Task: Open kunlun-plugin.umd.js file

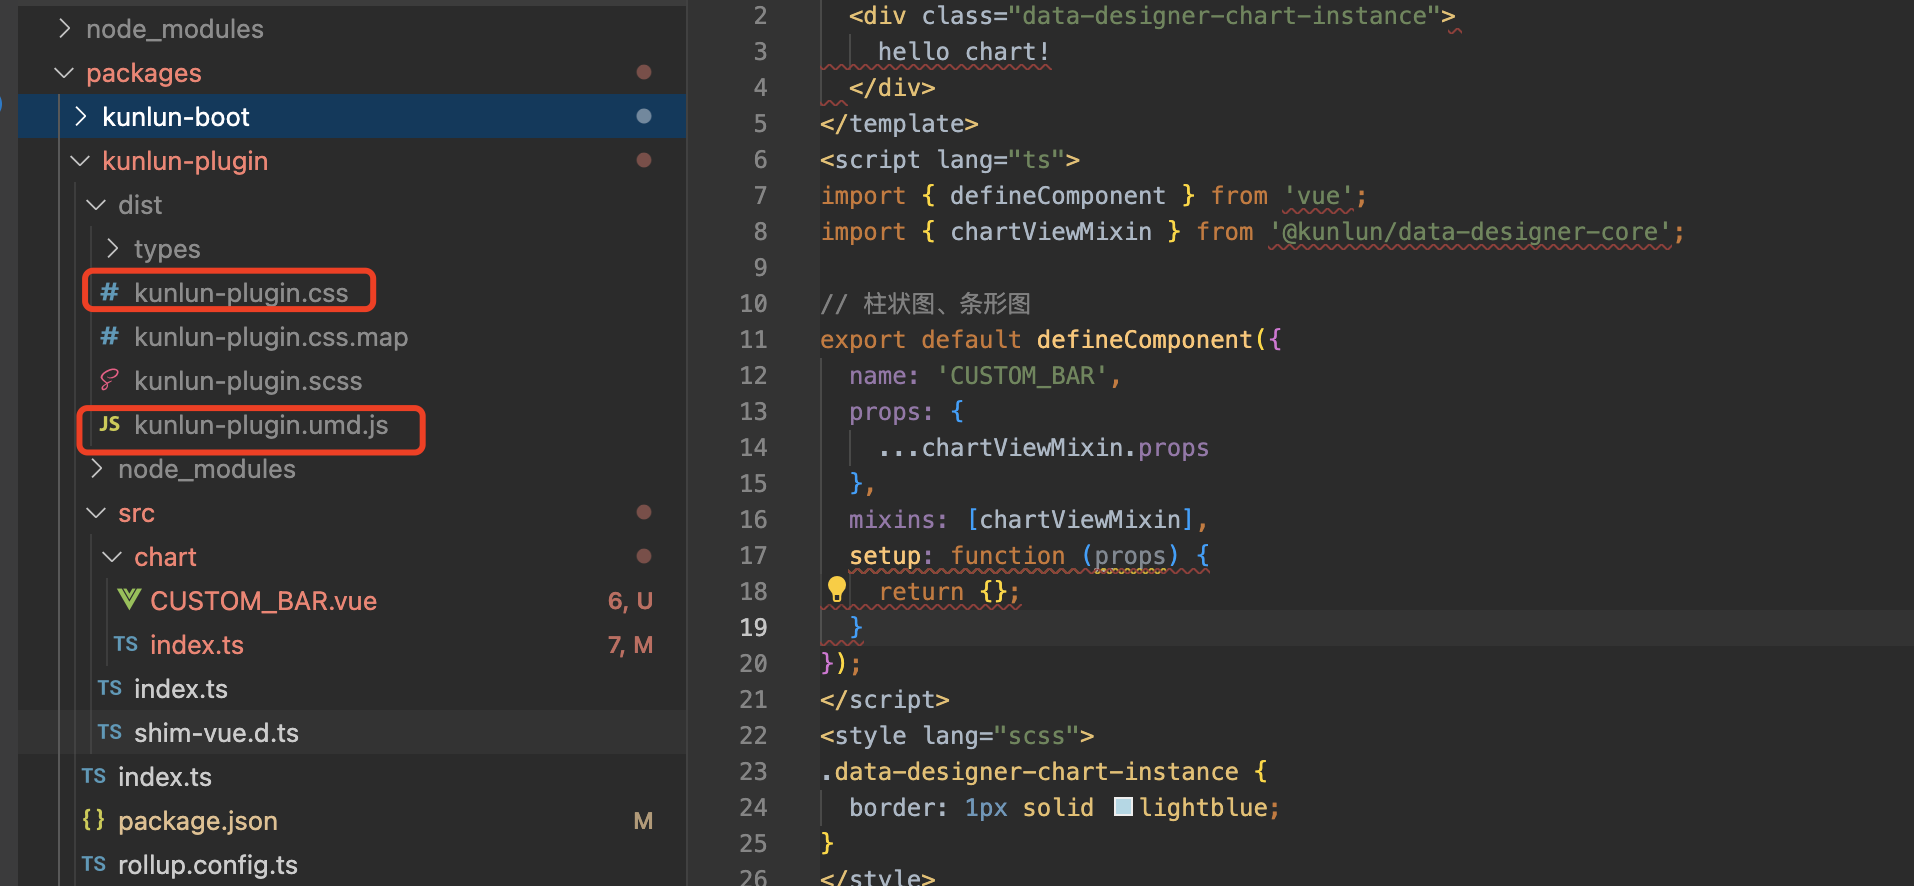Action: pyautogui.click(x=261, y=425)
